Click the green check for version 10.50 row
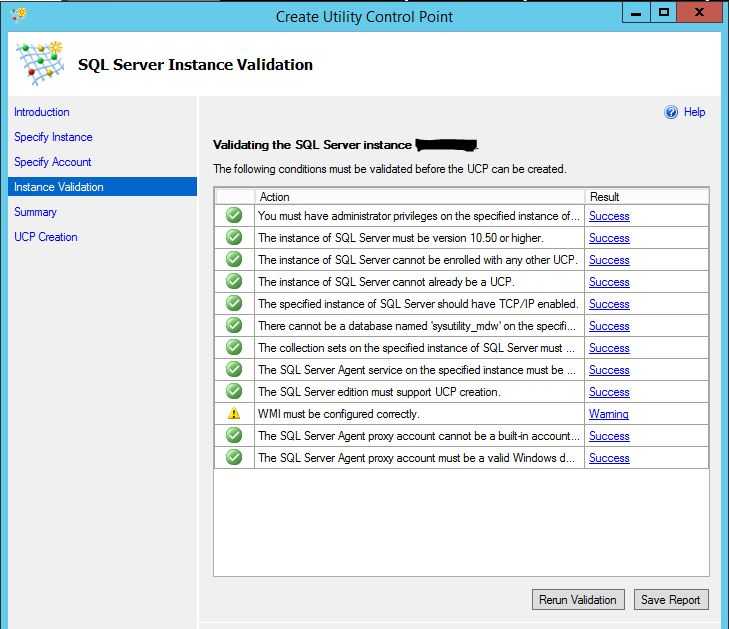The image size is (729, 629). coord(234,237)
